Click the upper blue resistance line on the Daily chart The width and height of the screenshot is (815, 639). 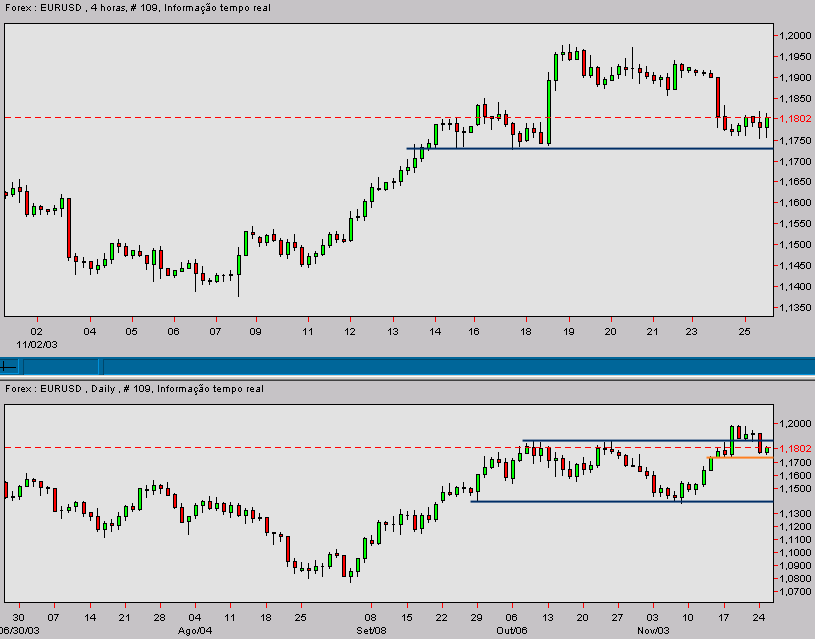click(x=648, y=441)
